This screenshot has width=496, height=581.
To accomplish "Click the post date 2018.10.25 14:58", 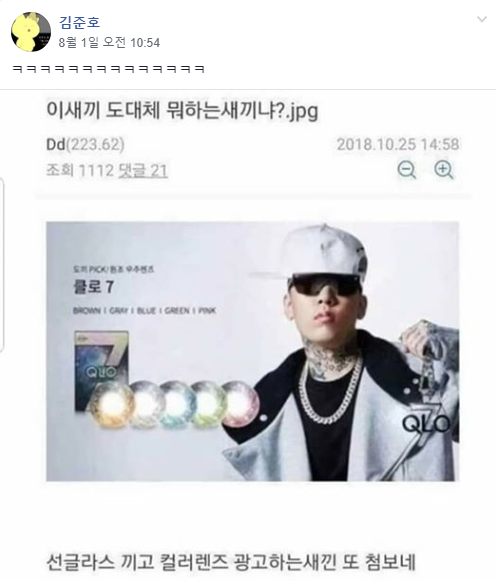I will tap(398, 144).
